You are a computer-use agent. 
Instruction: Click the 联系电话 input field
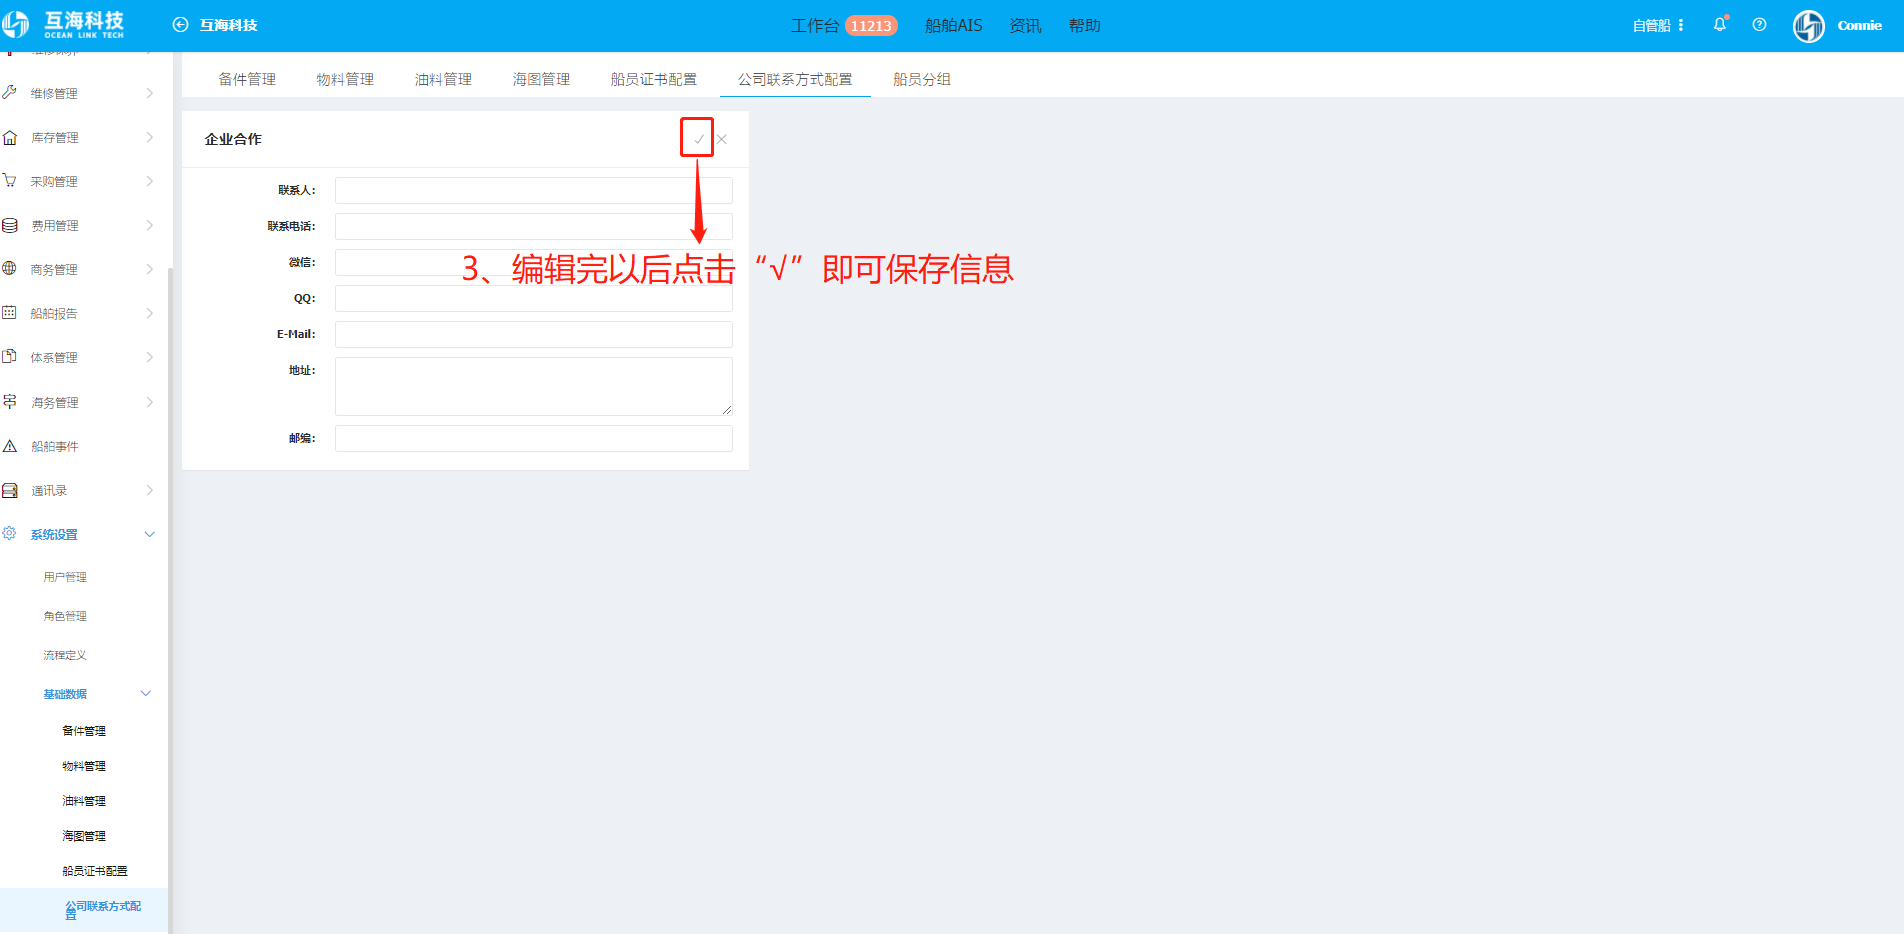[x=534, y=226]
